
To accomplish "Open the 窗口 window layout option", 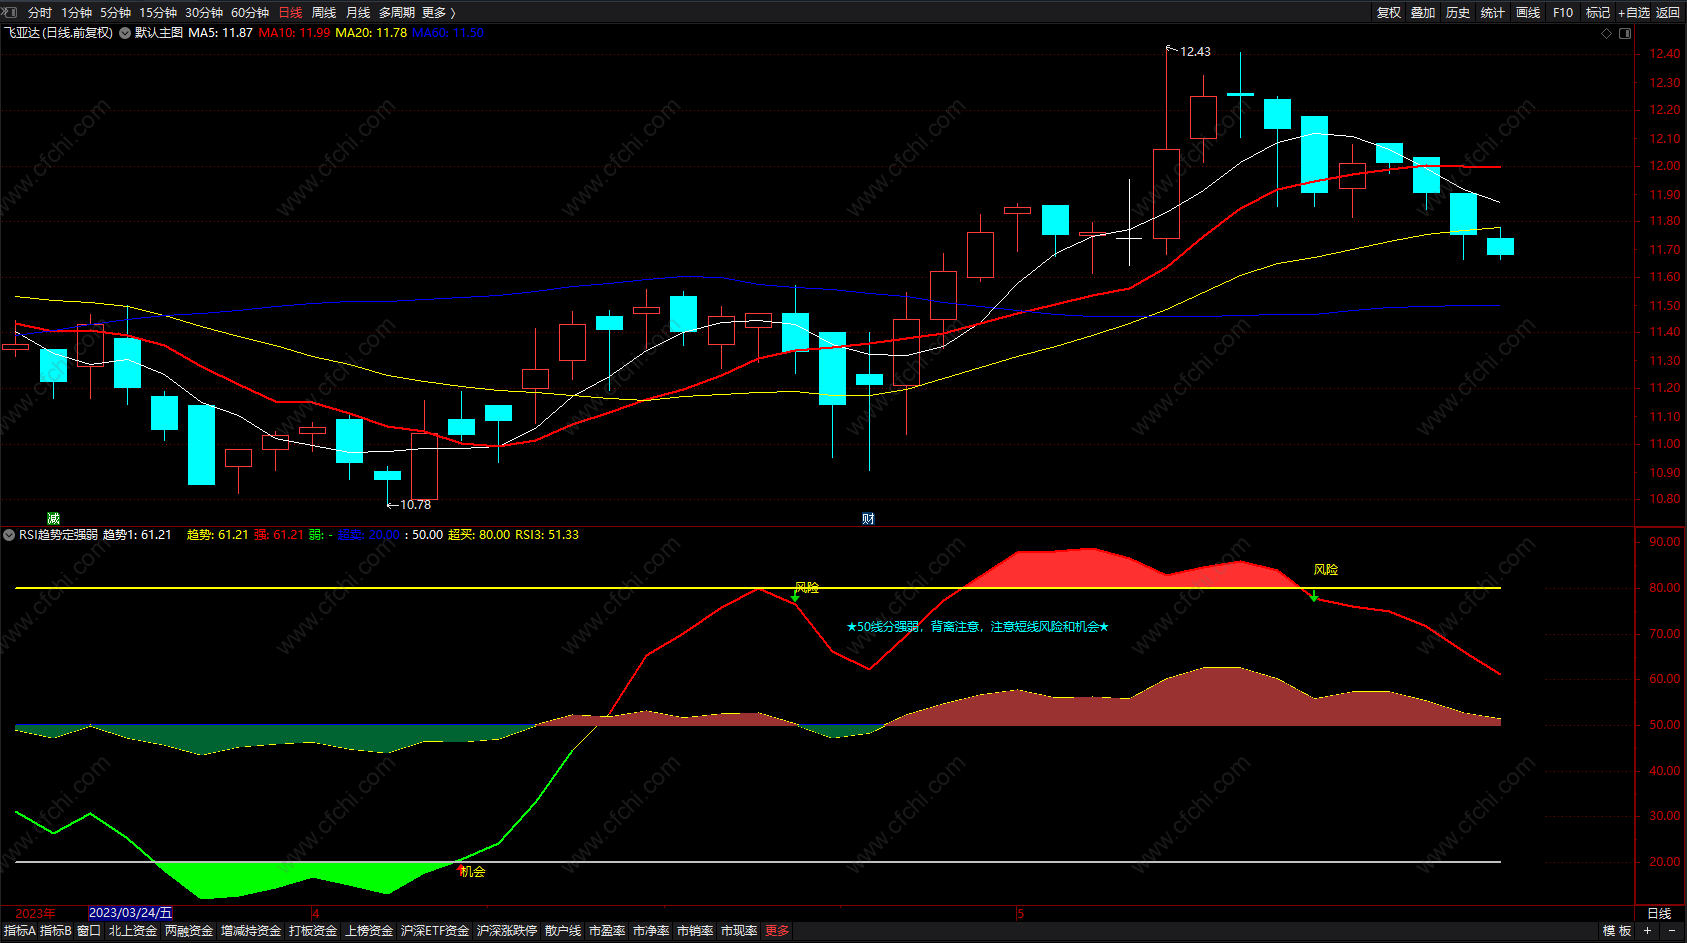I will click(89, 931).
